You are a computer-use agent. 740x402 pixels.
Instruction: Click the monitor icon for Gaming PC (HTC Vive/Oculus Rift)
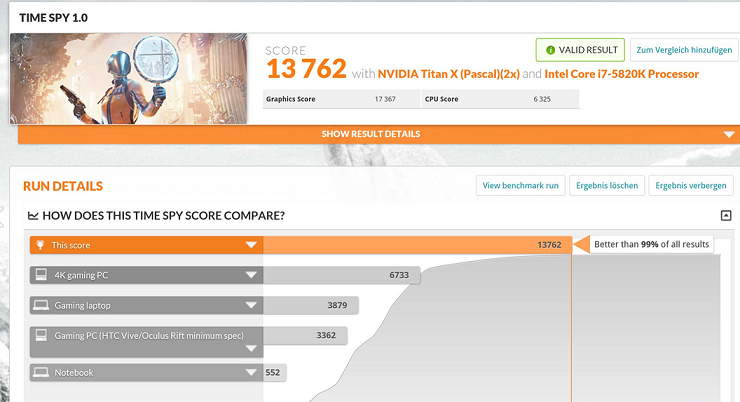41,335
